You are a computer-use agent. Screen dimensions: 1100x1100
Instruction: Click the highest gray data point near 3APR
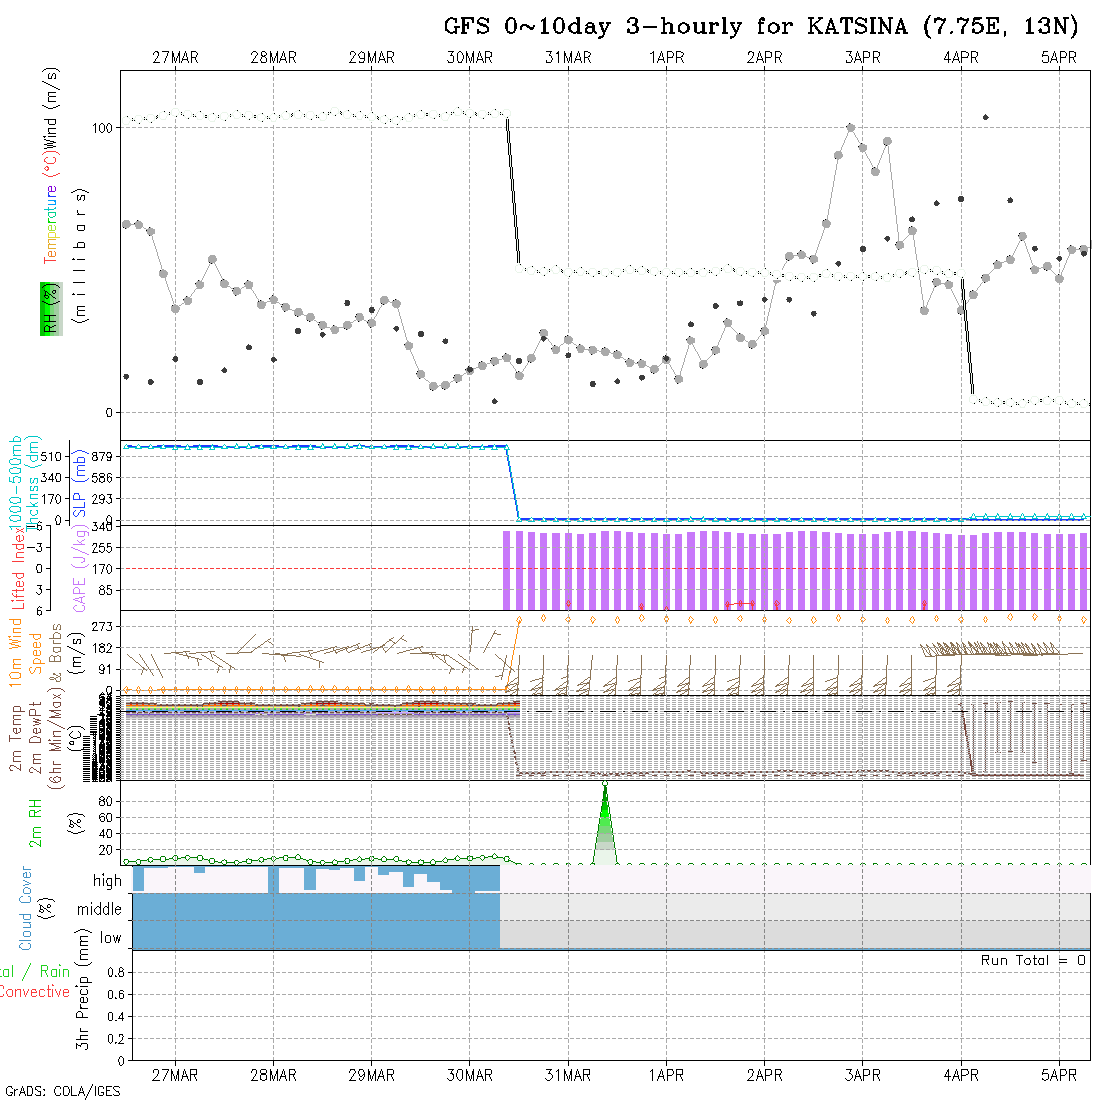click(x=850, y=128)
